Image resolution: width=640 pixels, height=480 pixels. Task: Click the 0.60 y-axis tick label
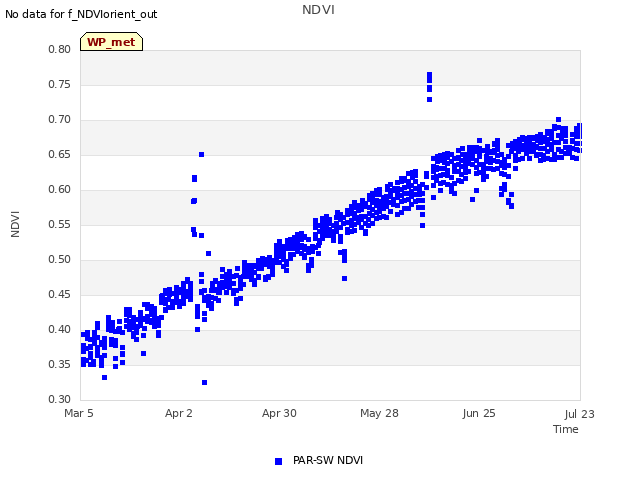(x=60, y=189)
